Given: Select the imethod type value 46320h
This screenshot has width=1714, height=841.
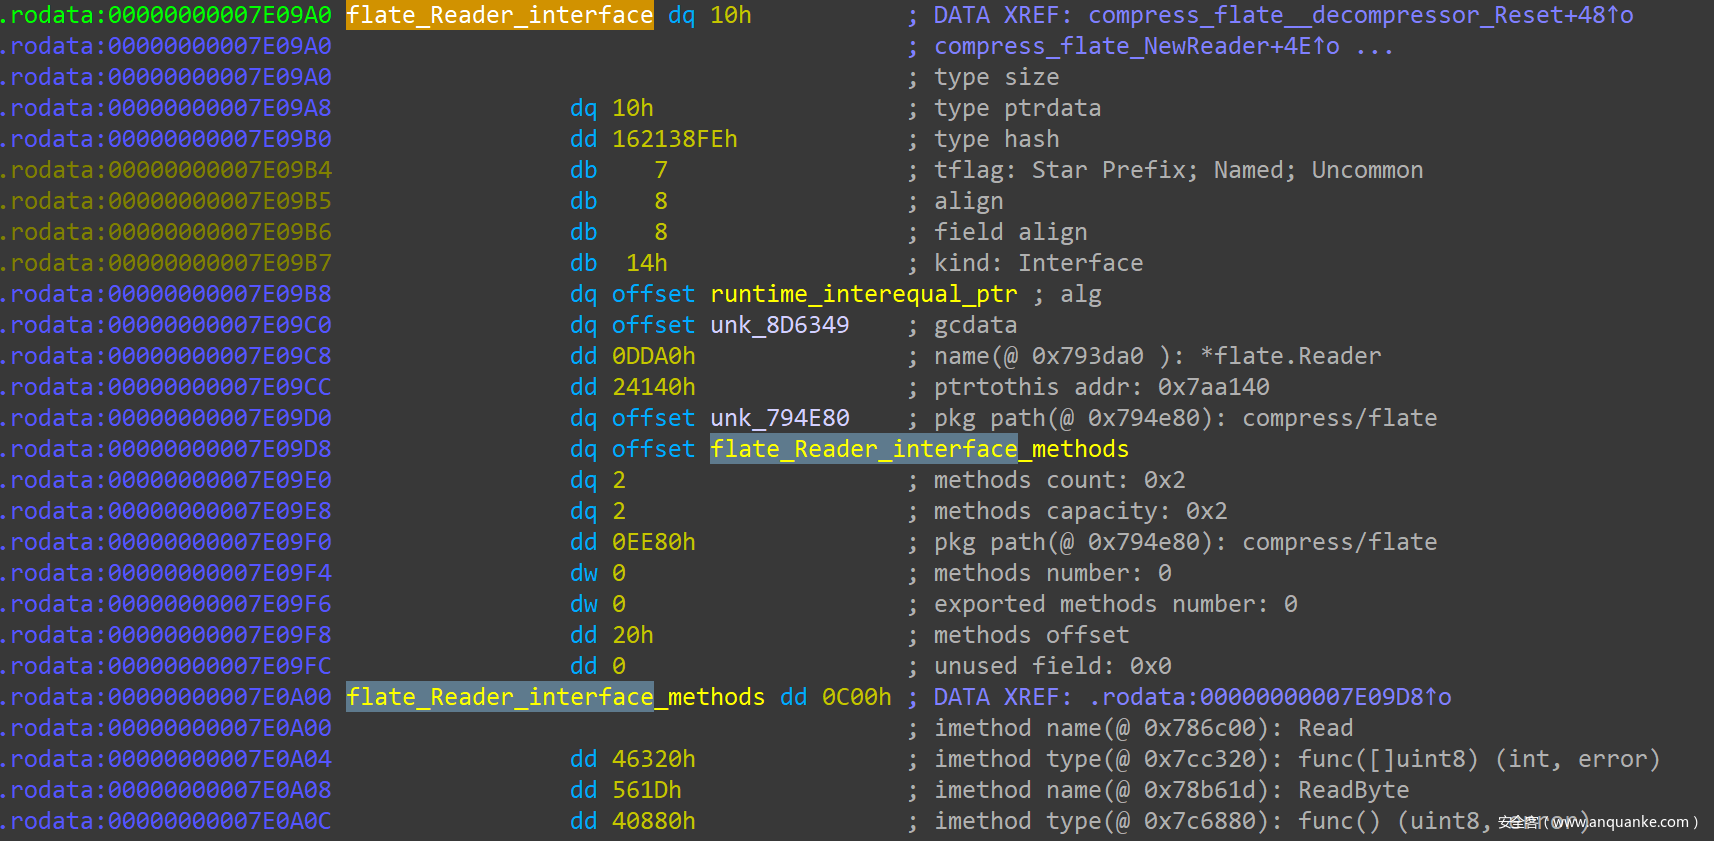Looking at the screenshot, I should click(653, 759).
